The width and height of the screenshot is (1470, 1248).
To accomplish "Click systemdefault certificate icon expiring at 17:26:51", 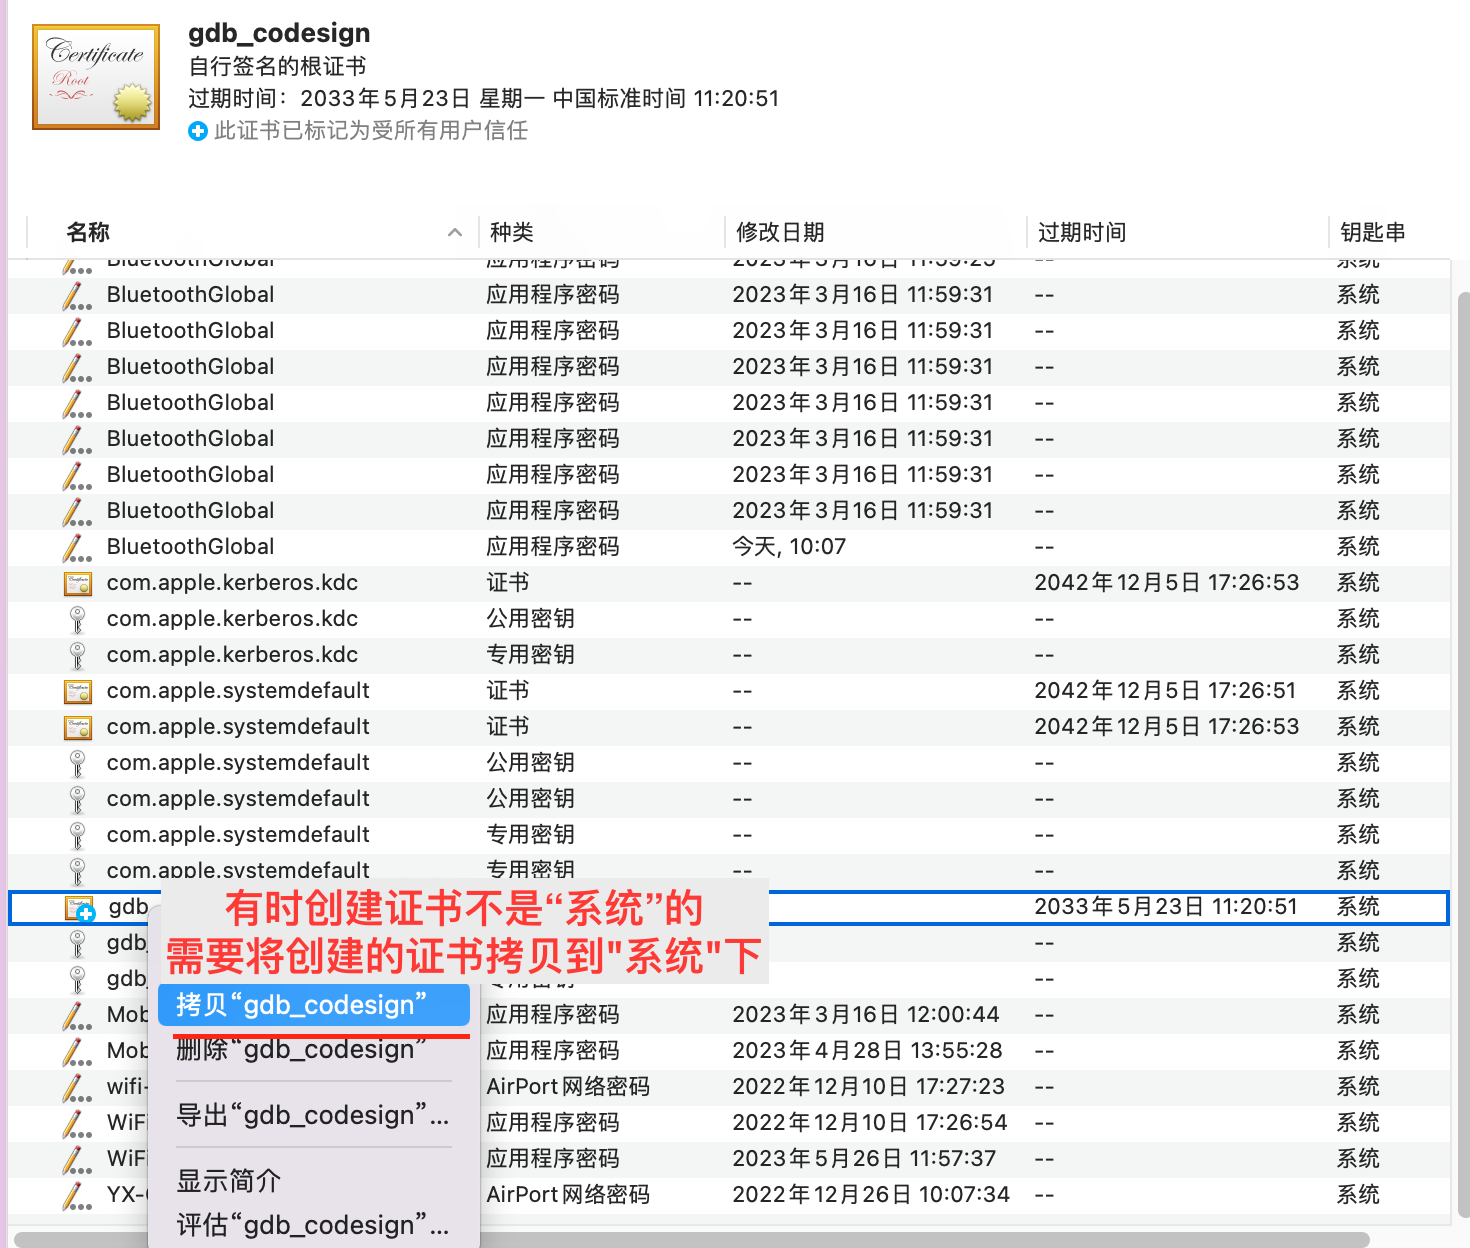I will pos(78,691).
